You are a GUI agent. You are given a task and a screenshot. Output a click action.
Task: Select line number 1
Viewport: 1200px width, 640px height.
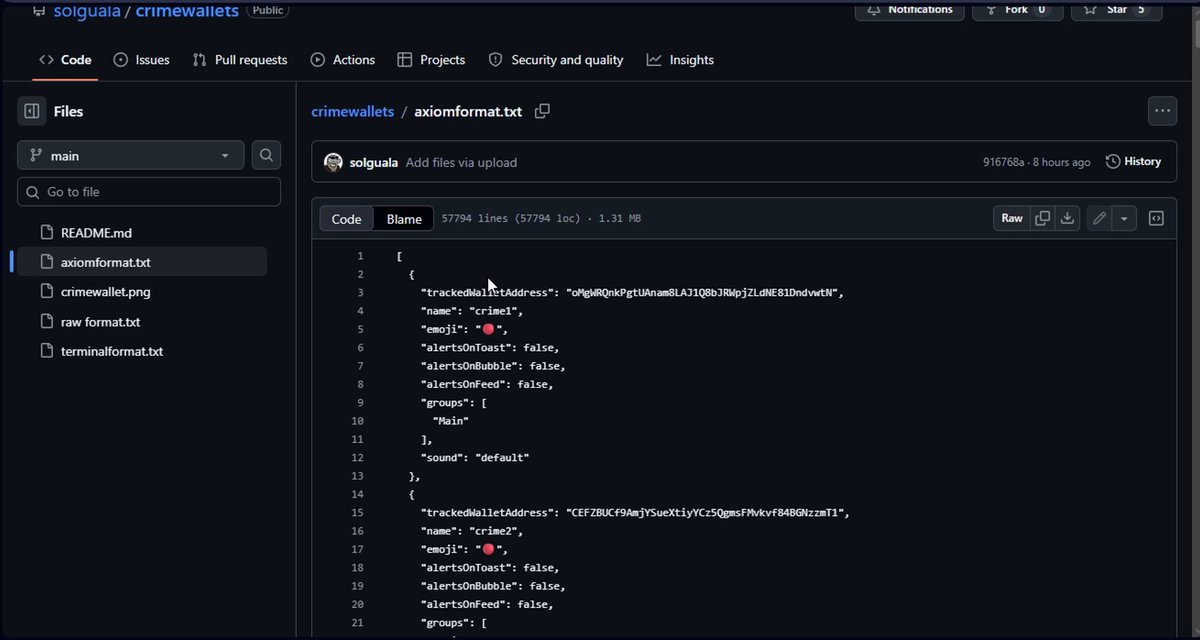[360, 256]
